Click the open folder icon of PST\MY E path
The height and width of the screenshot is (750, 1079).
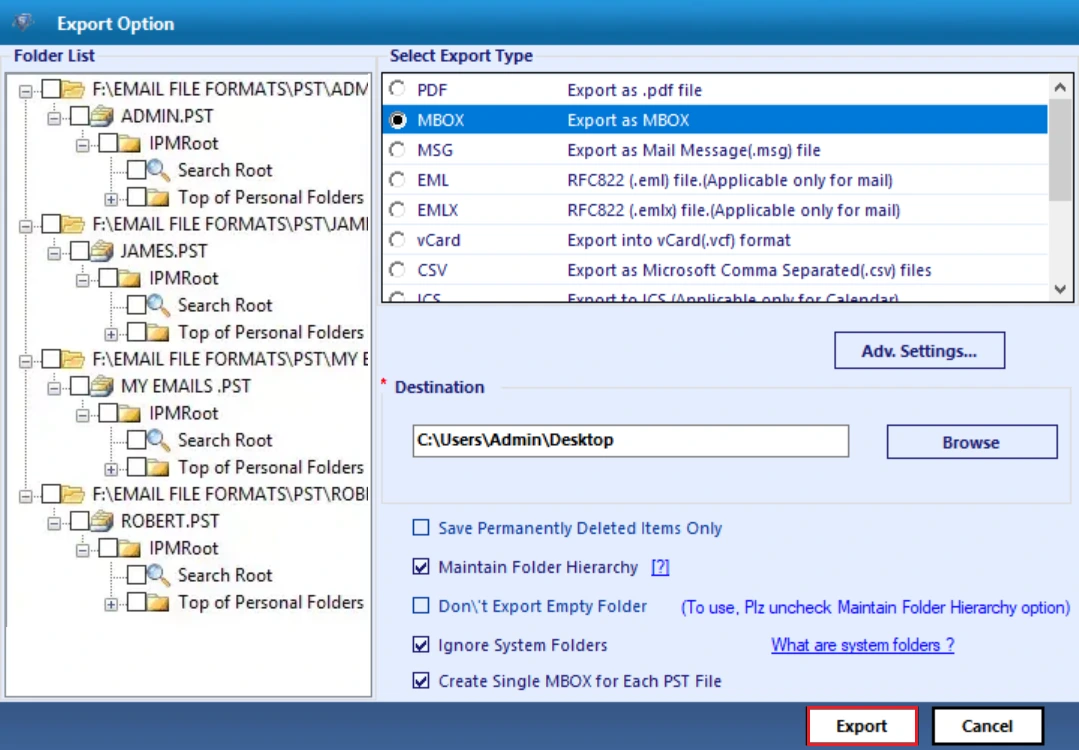[x=73, y=358]
